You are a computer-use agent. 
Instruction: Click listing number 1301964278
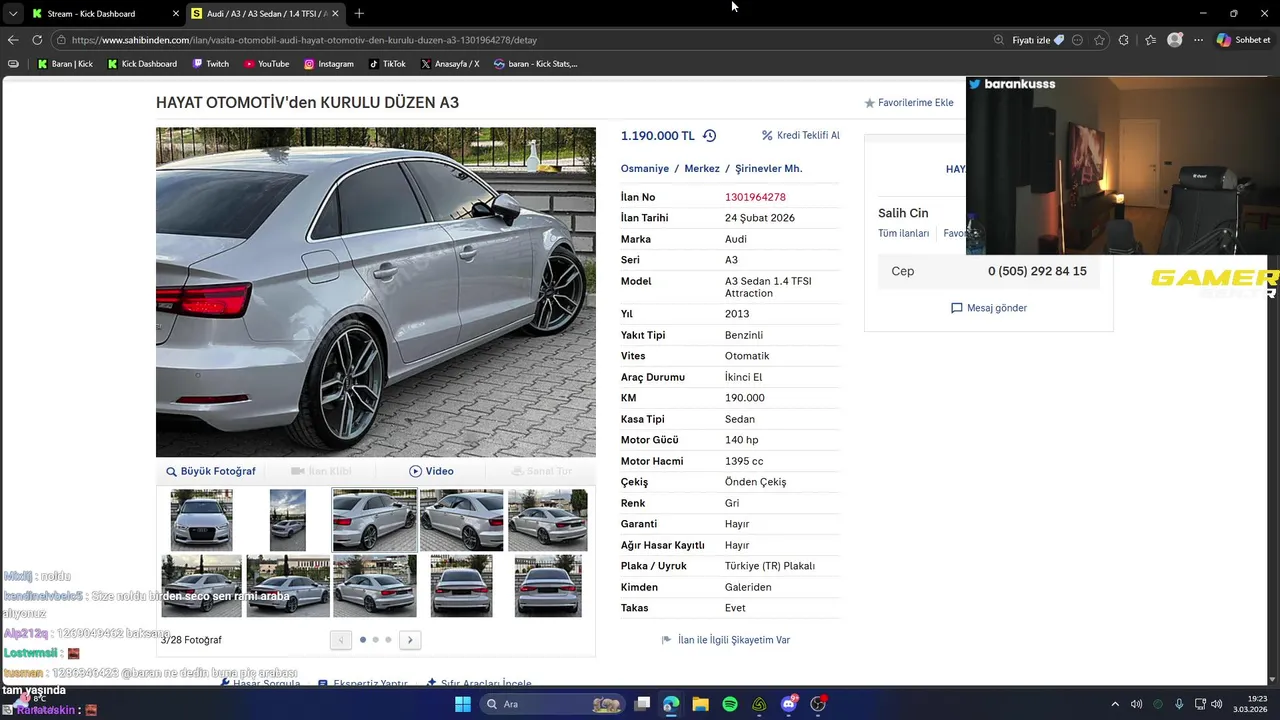coord(755,197)
